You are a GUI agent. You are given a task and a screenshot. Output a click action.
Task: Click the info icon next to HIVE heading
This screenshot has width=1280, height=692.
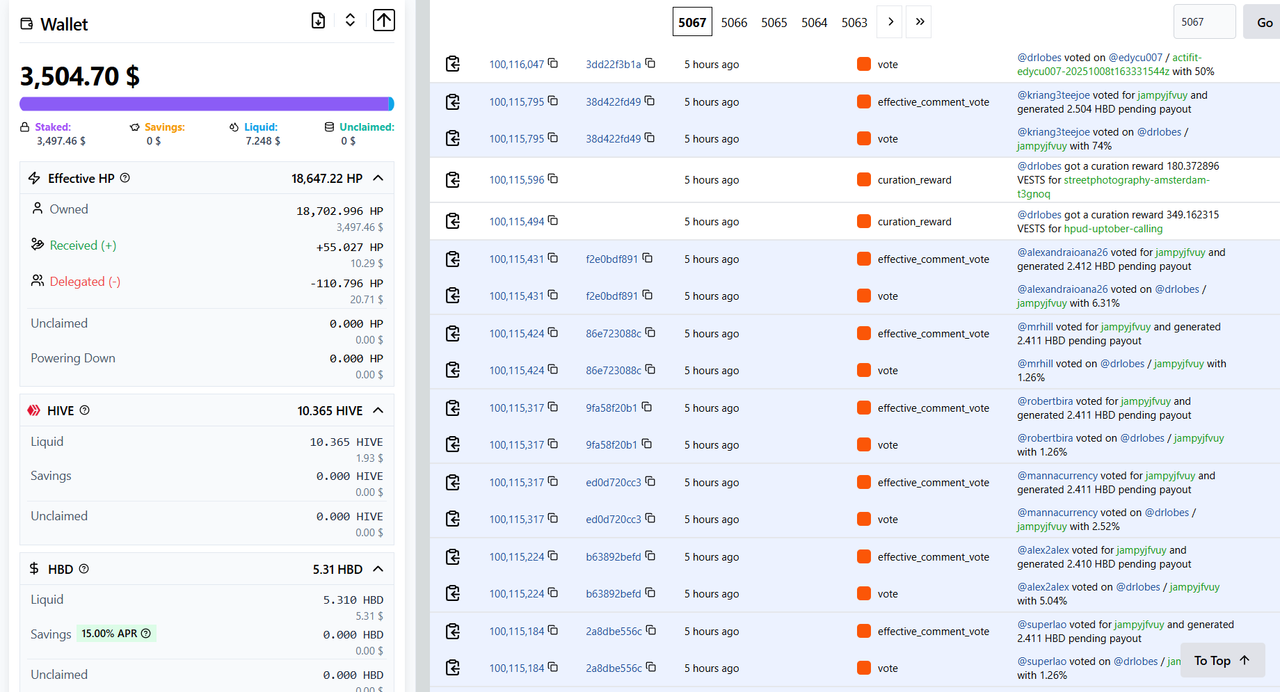pos(85,410)
